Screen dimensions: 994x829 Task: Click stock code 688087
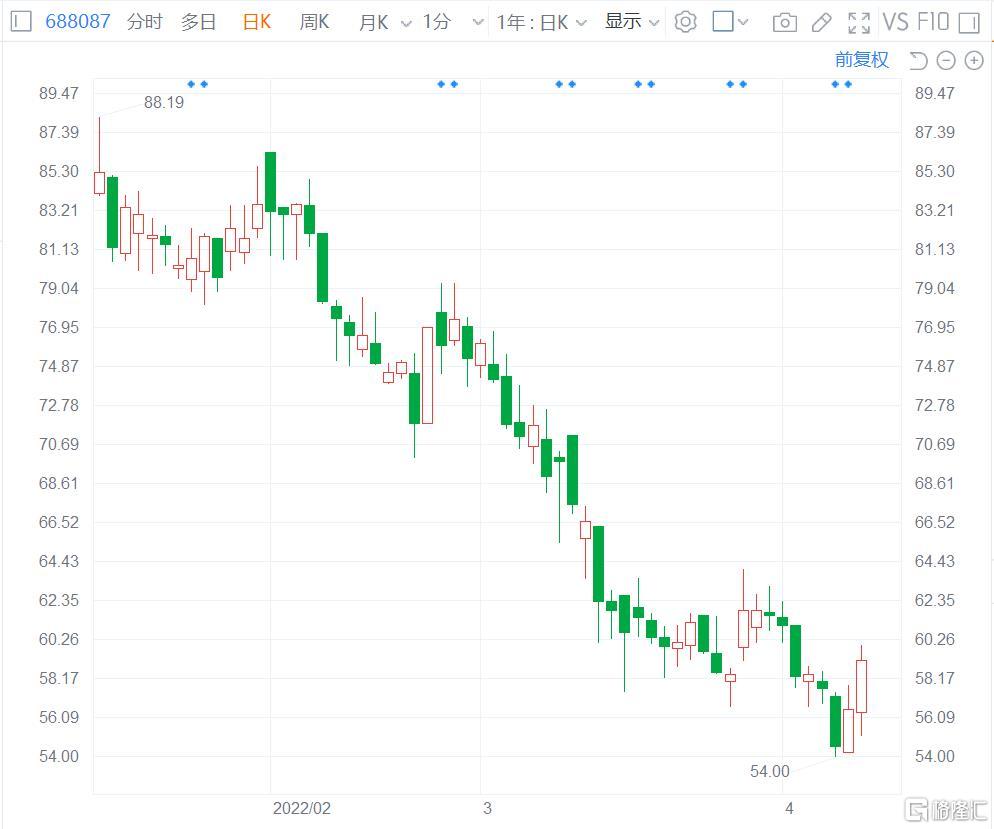(x=78, y=22)
